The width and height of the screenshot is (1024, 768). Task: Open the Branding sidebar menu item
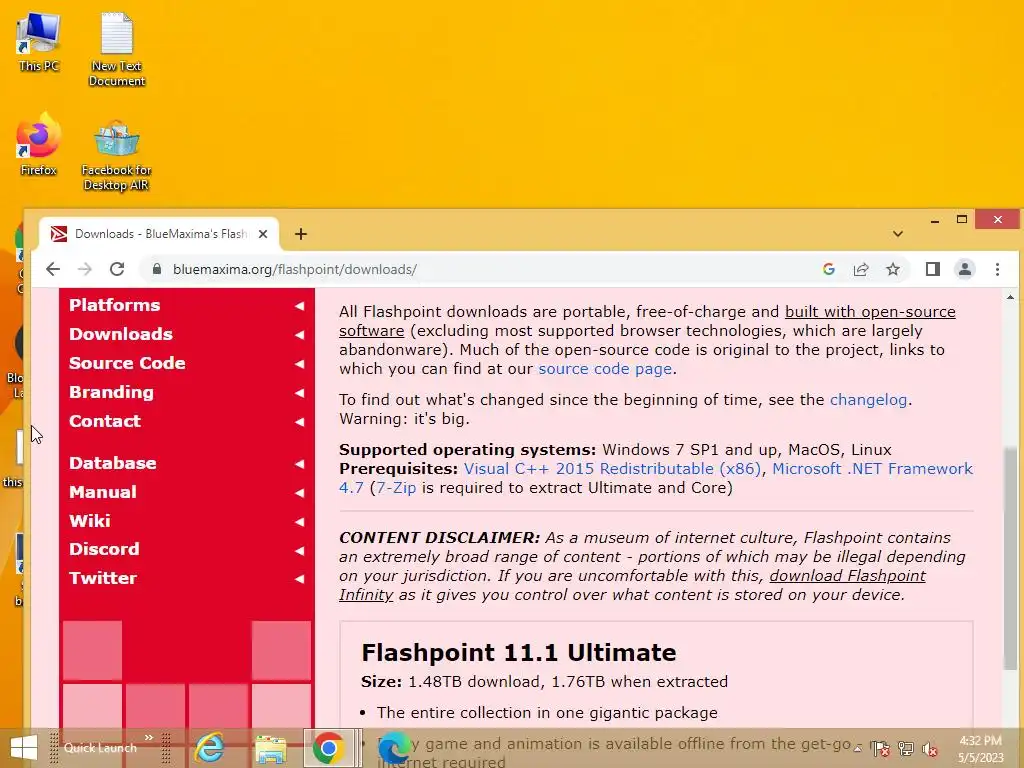tap(112, 392)
